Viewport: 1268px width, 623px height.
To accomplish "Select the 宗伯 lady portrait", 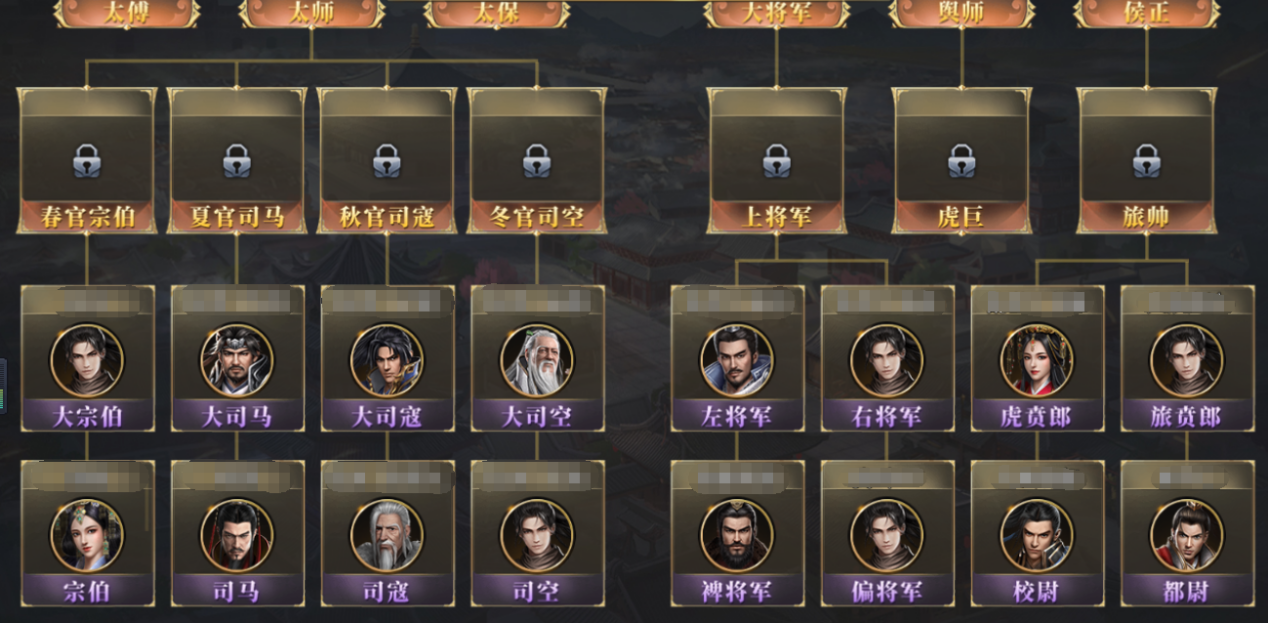I will pos(87,535).
